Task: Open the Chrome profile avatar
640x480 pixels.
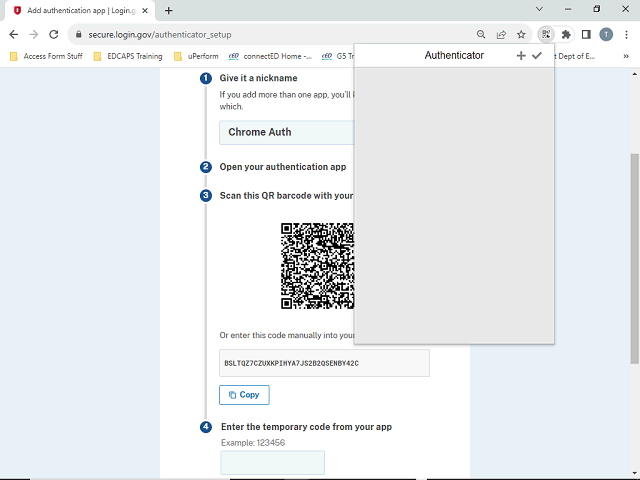Action: (x=606, y=34)
